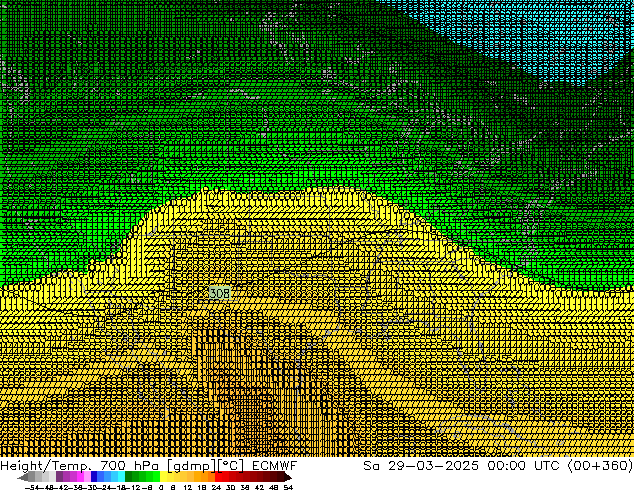634x490 pixels.
Task: Click the dark maroon right legend arrow
Action: [288, 477]
